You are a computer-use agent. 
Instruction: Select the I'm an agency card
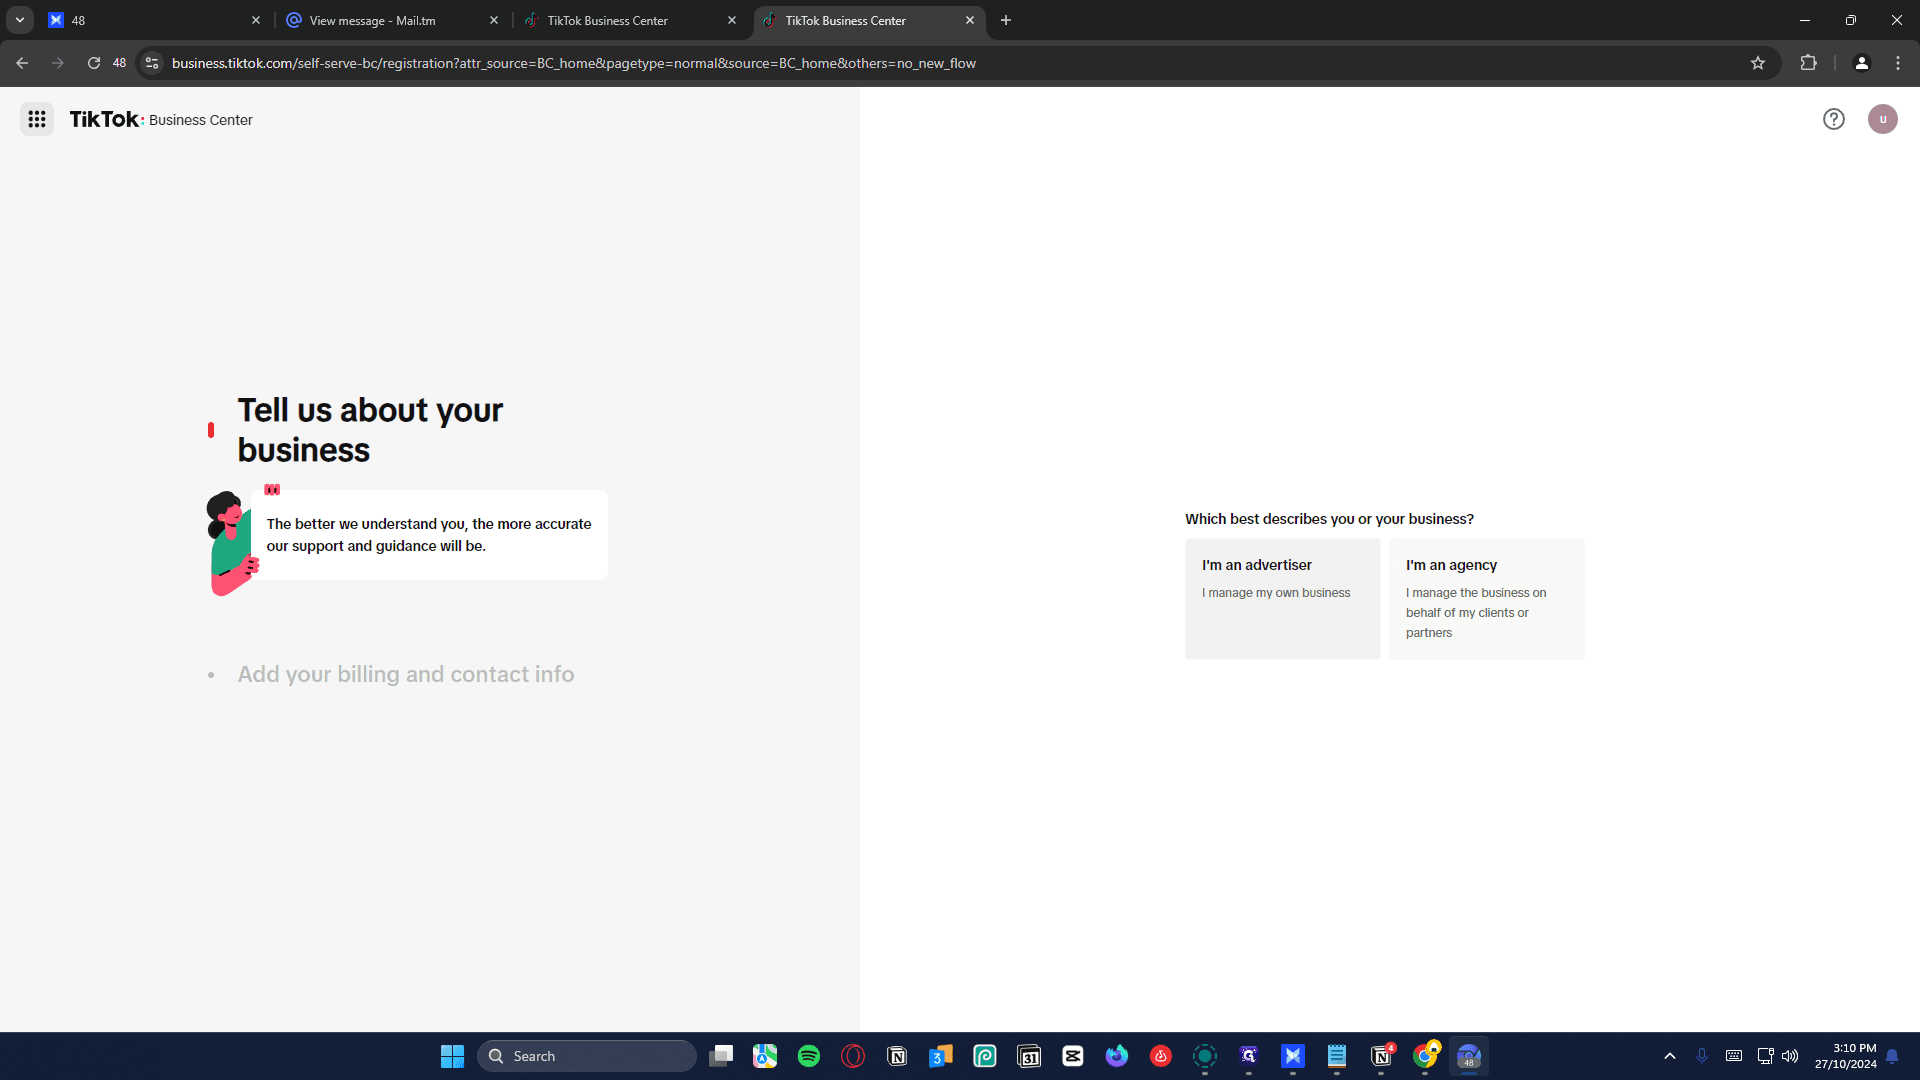click(1486, 598)
